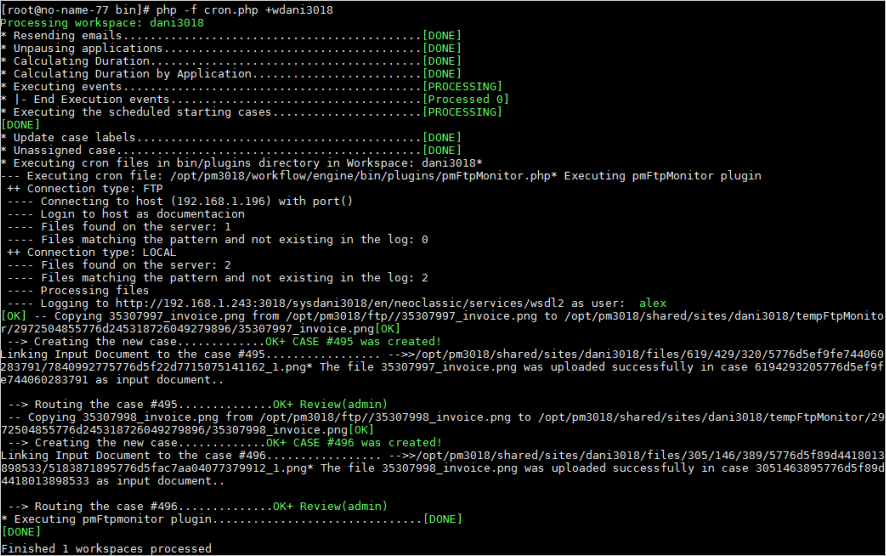This screenshot has height=556, width=886.
Task: Click the DONE status beside Unassigned case
Action: pos(441,151)
